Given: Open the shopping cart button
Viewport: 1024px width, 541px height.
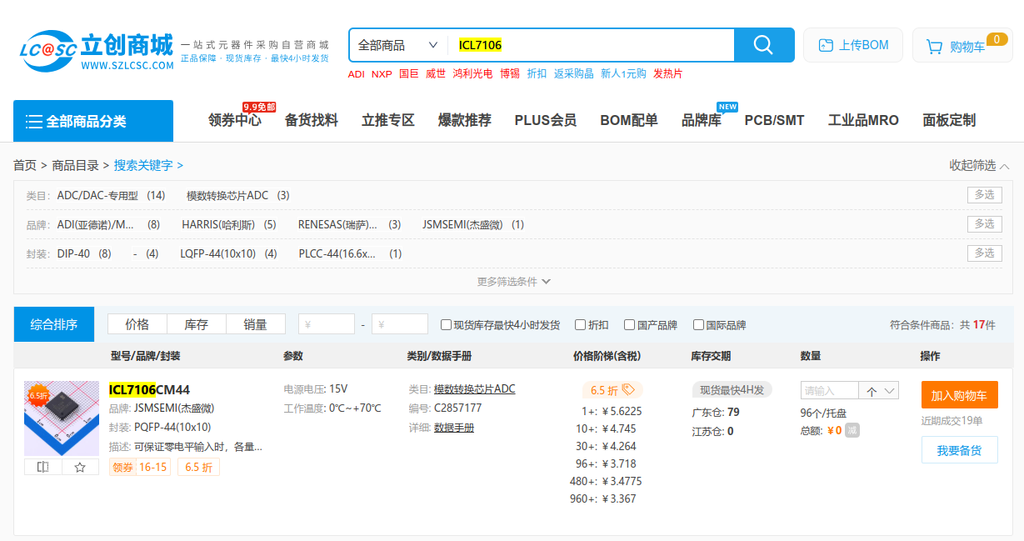Looking at the screenshot, I should tap(962, 46).
